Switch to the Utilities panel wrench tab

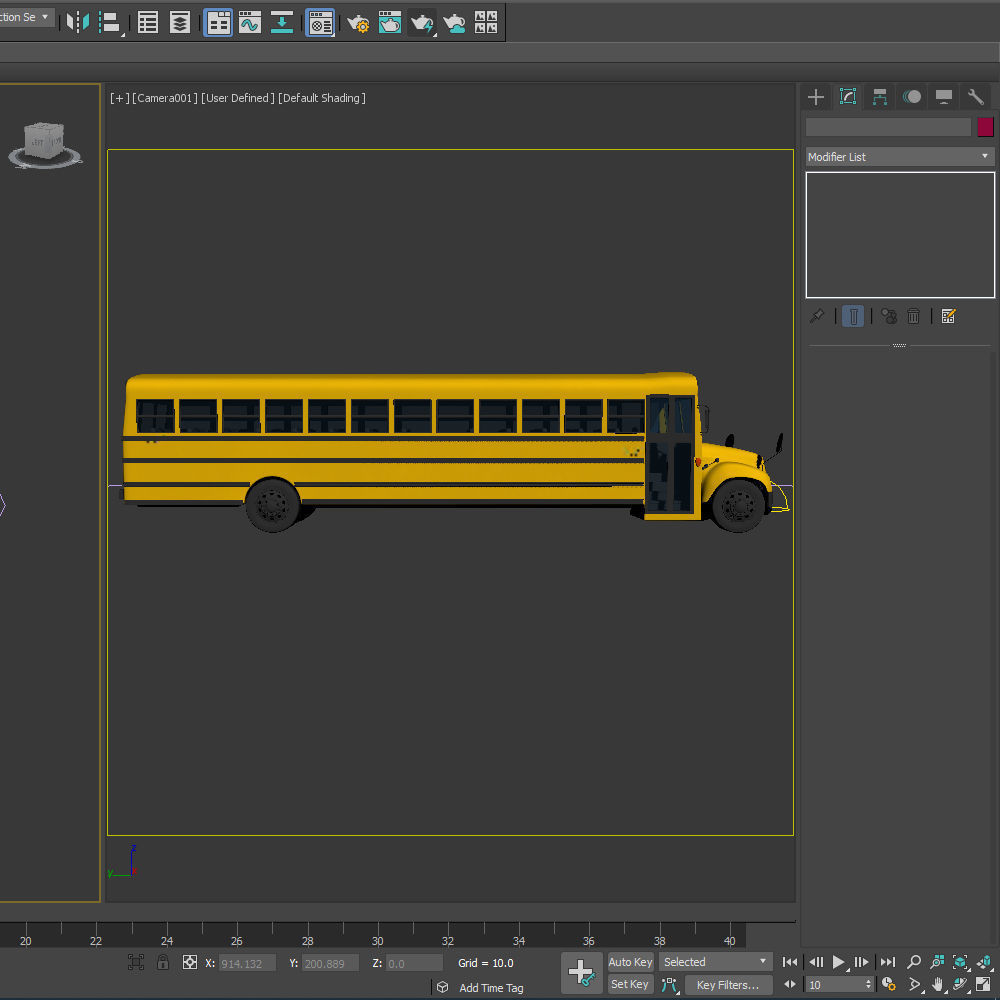[x=975, y=97]
